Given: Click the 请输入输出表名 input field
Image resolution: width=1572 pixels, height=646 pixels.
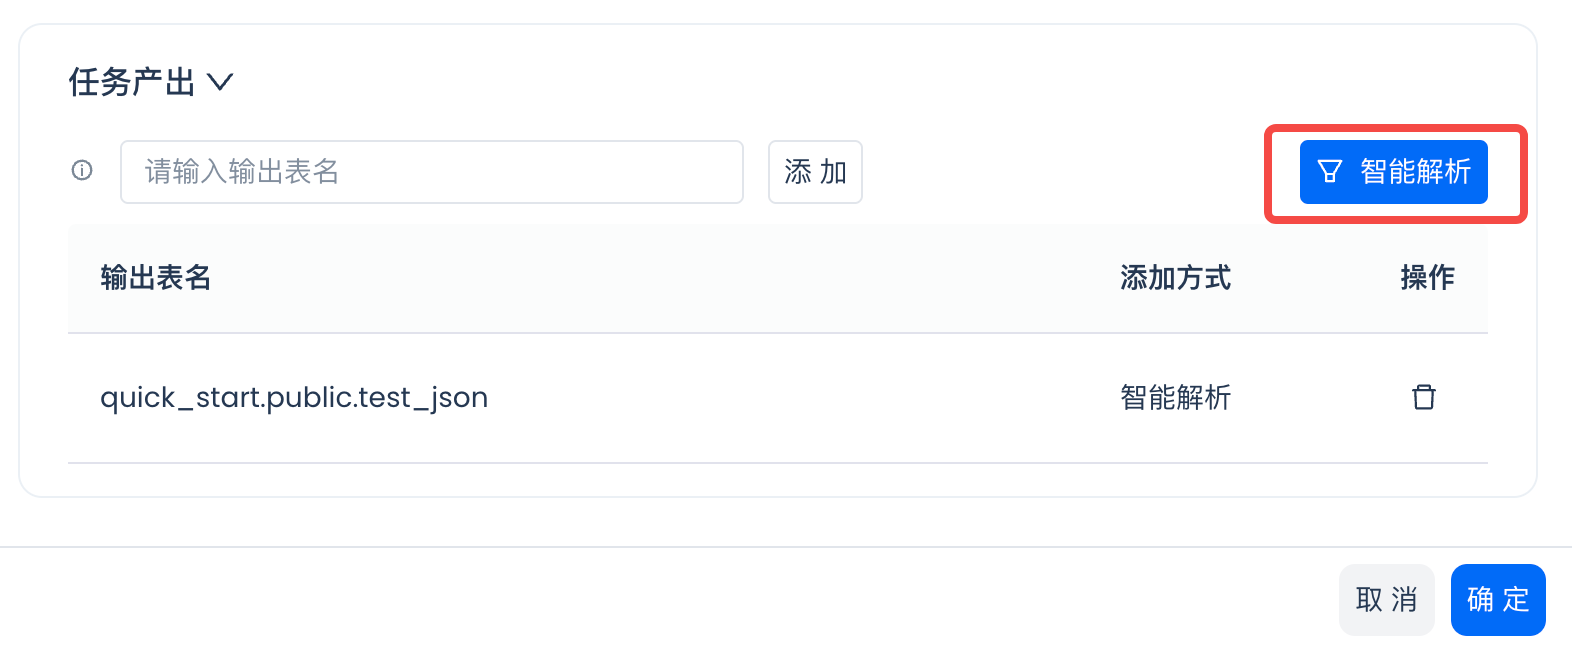Looking at the screenshot, I should click(x=431, y=172).
